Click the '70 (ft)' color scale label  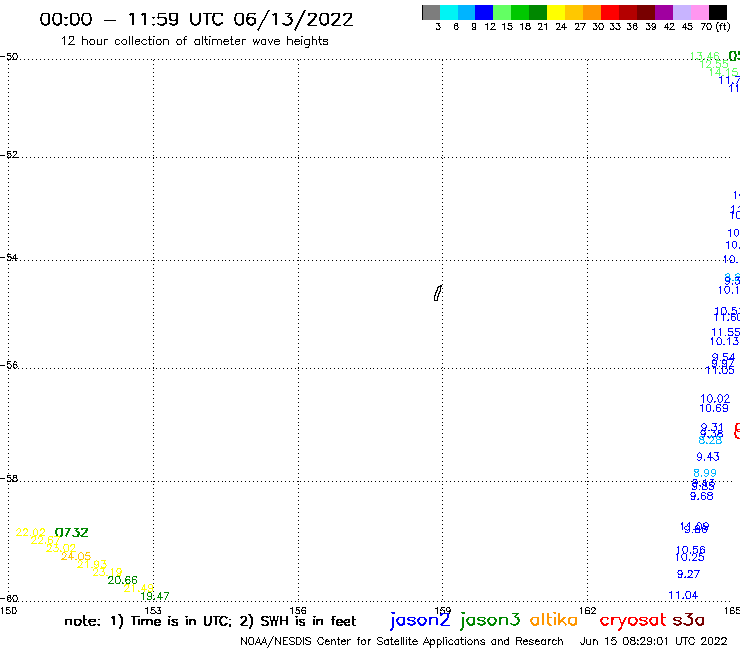point(715,27)
